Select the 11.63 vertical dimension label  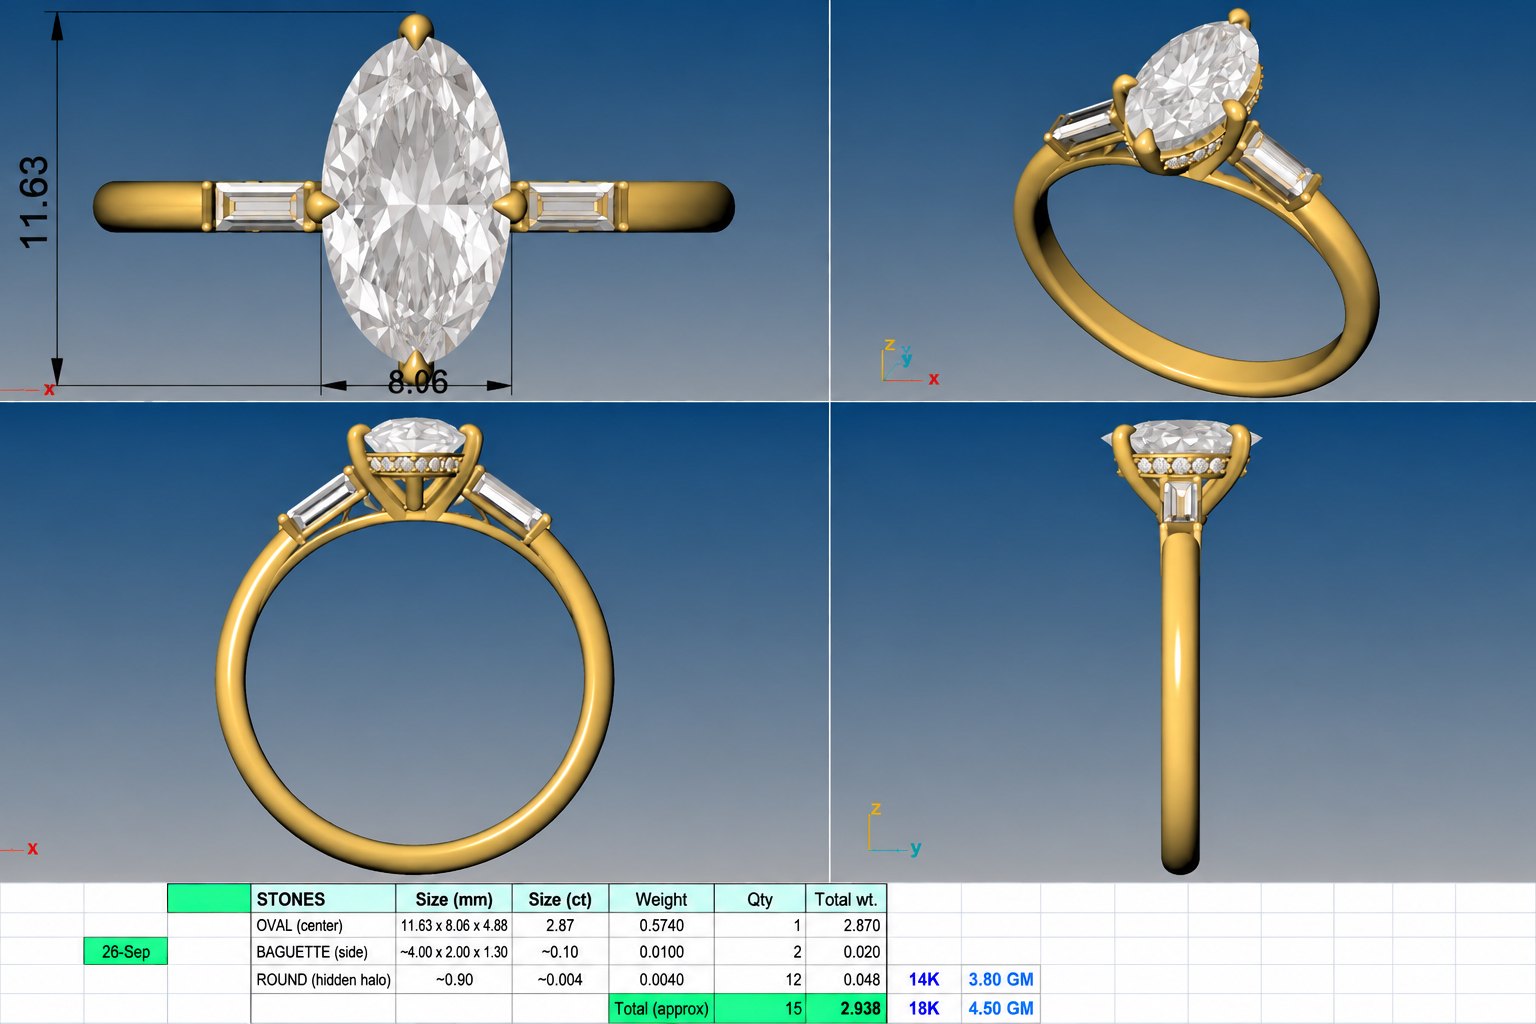click(x=33, y=202)
